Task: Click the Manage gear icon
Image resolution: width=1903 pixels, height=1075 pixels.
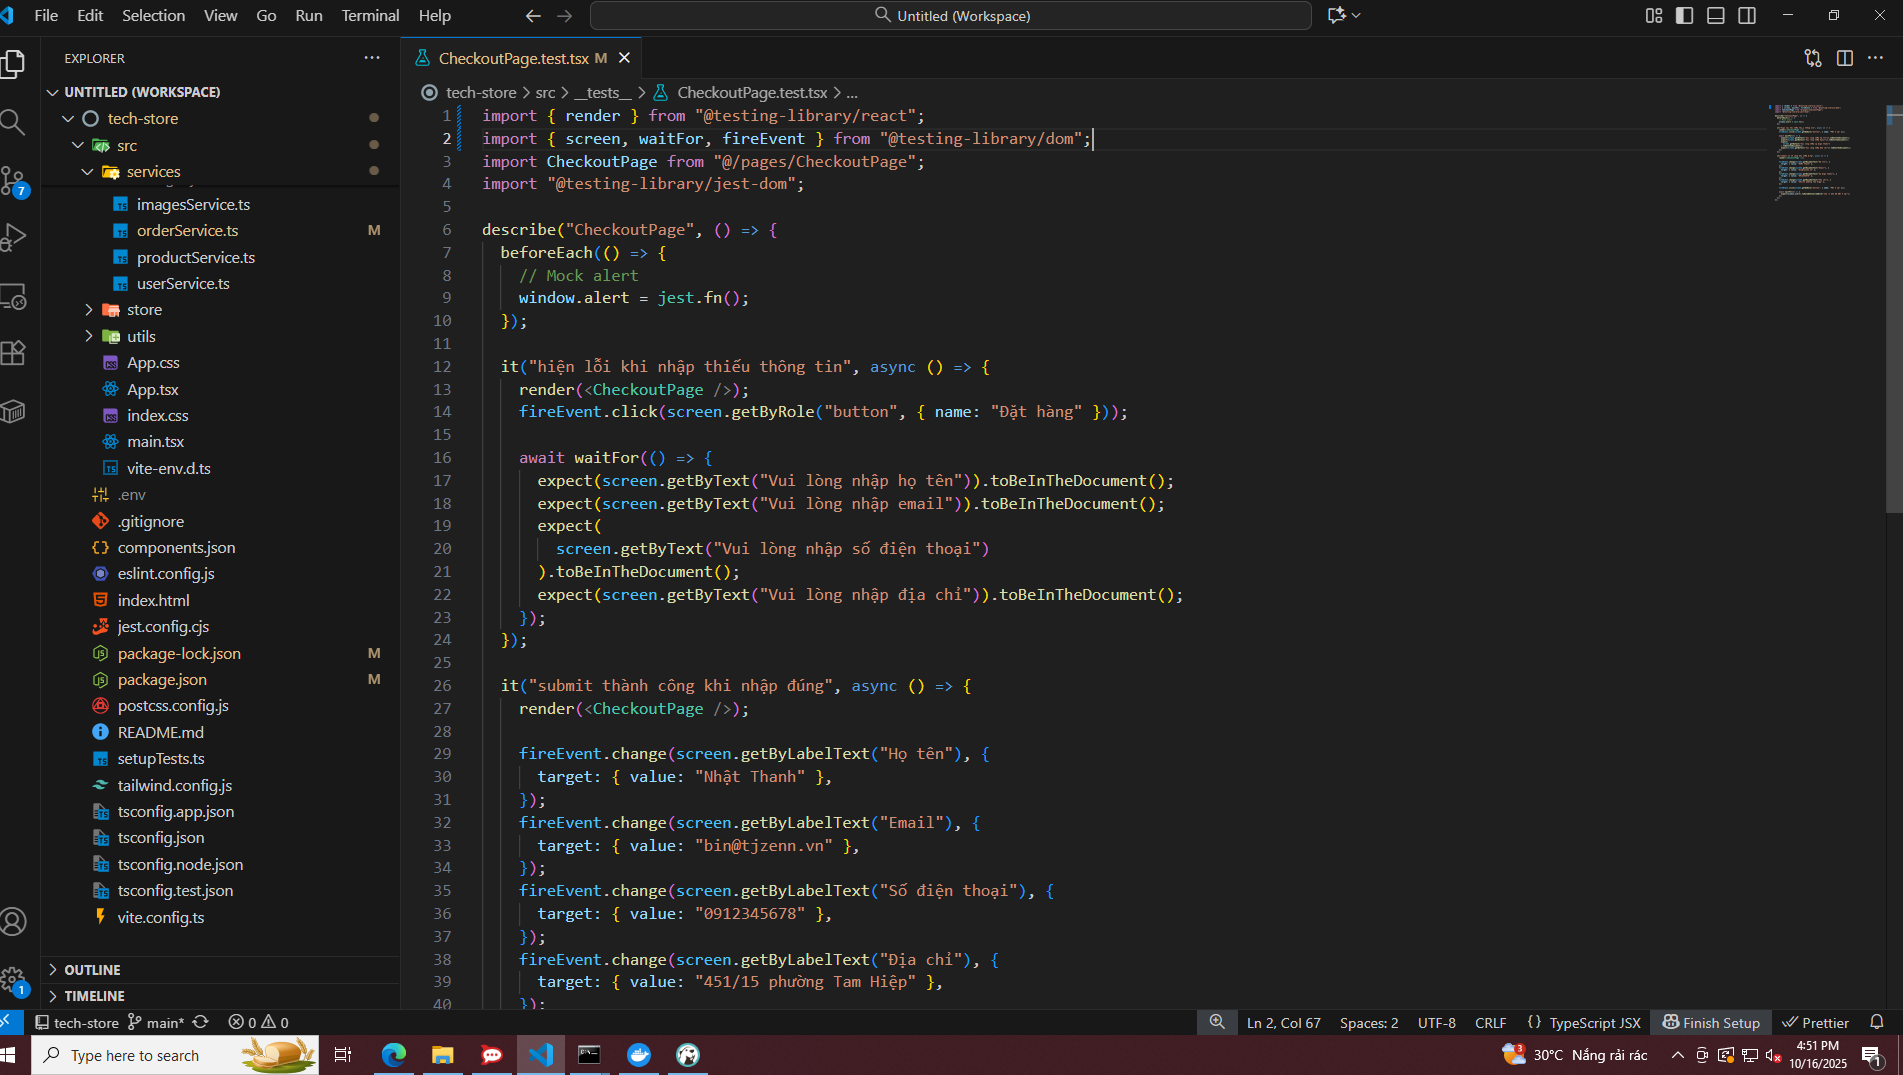Action: tap(14, 980)
